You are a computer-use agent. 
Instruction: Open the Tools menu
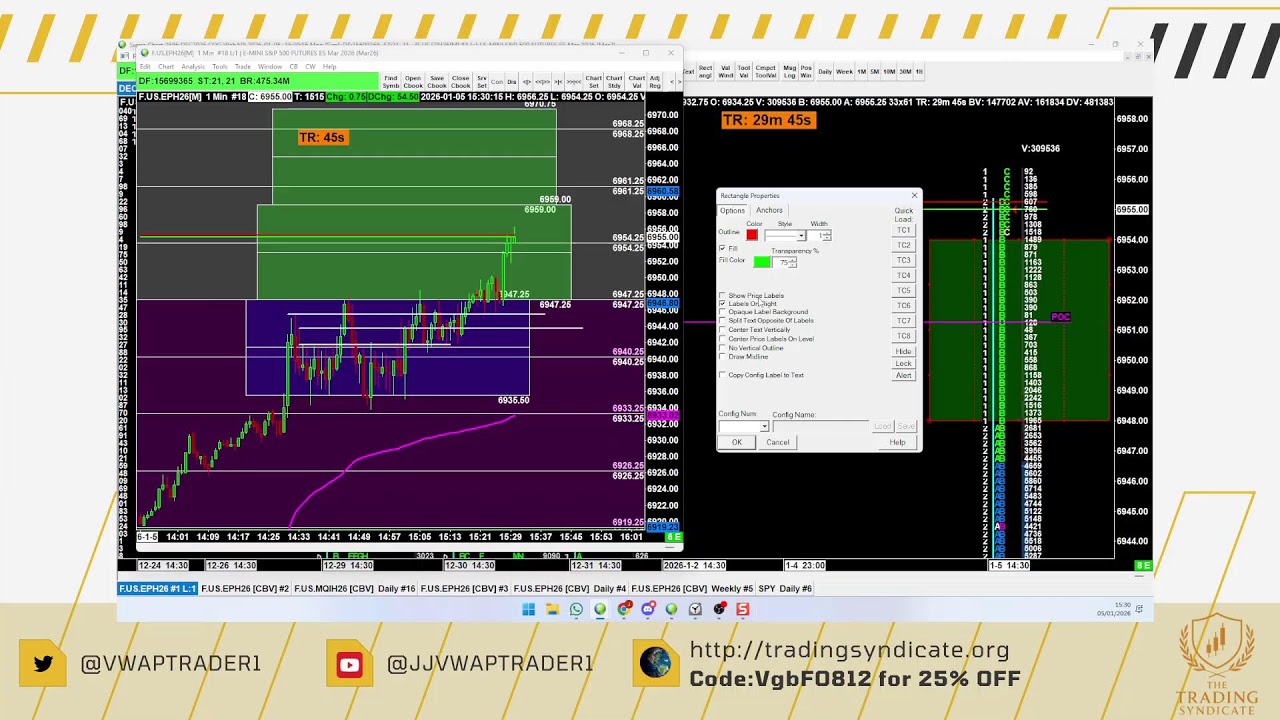click(x=220, y=67)
